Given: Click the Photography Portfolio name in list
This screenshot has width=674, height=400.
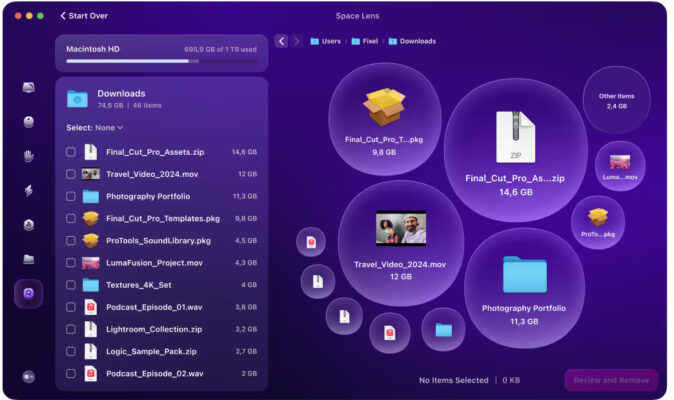Looking at the screenshot, I should click(148, 196).
